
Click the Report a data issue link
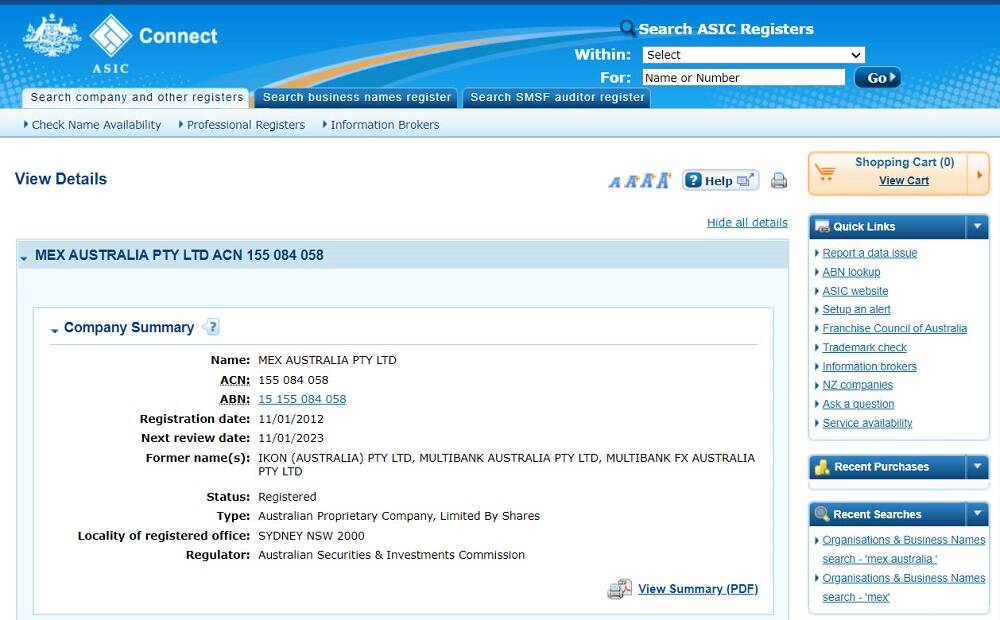click(869, 253)
